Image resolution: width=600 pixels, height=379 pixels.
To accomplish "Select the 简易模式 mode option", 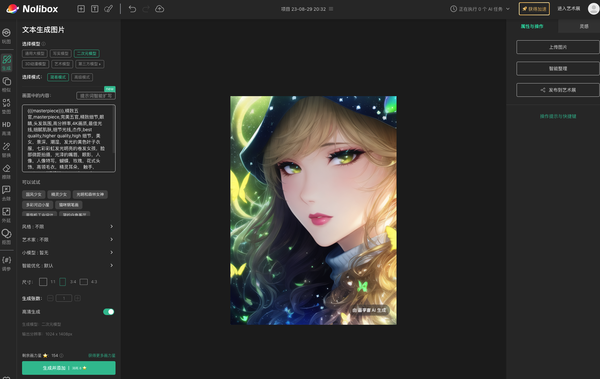I will pos(58,77).
